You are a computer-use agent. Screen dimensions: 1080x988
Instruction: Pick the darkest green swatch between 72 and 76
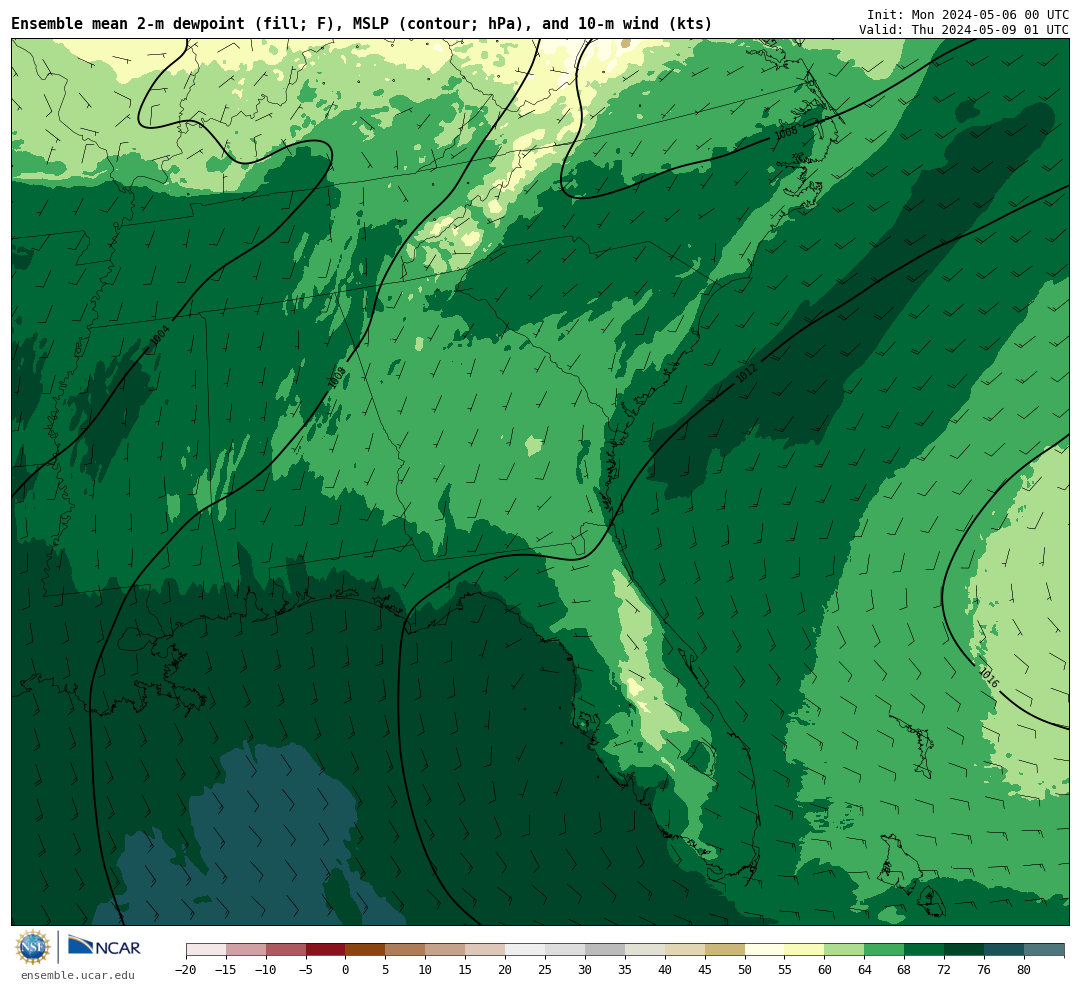pos(965,950)
